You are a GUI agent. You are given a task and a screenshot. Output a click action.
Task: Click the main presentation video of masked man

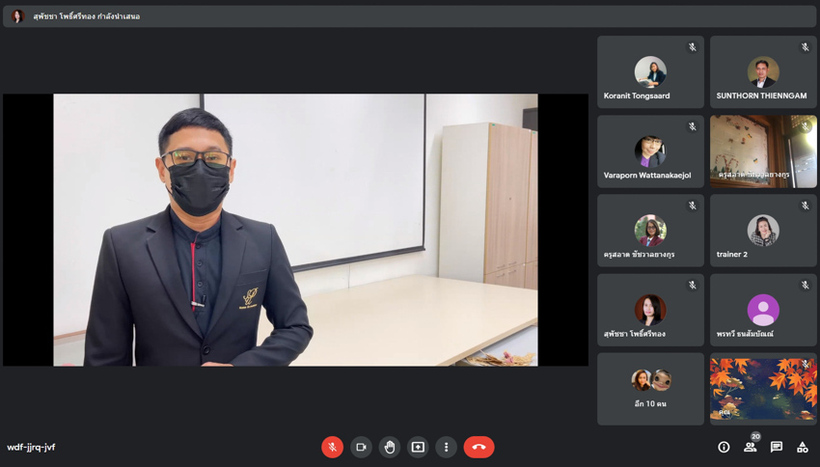[295, 230]
